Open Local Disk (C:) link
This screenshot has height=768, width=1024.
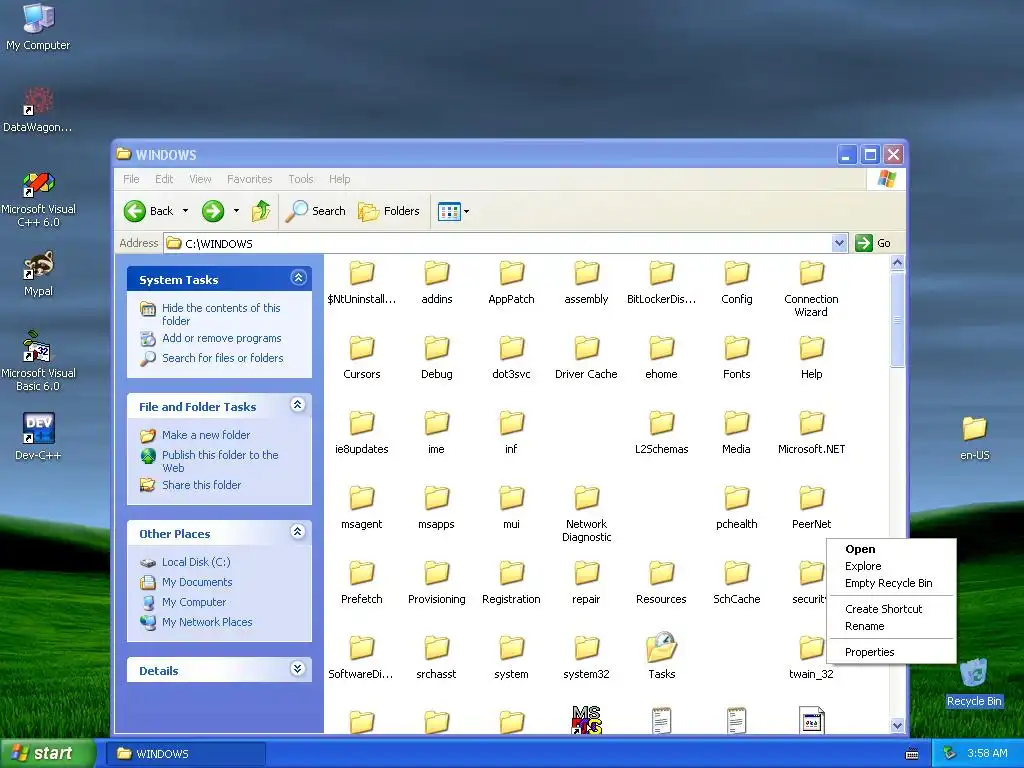(x=196, y=562)
